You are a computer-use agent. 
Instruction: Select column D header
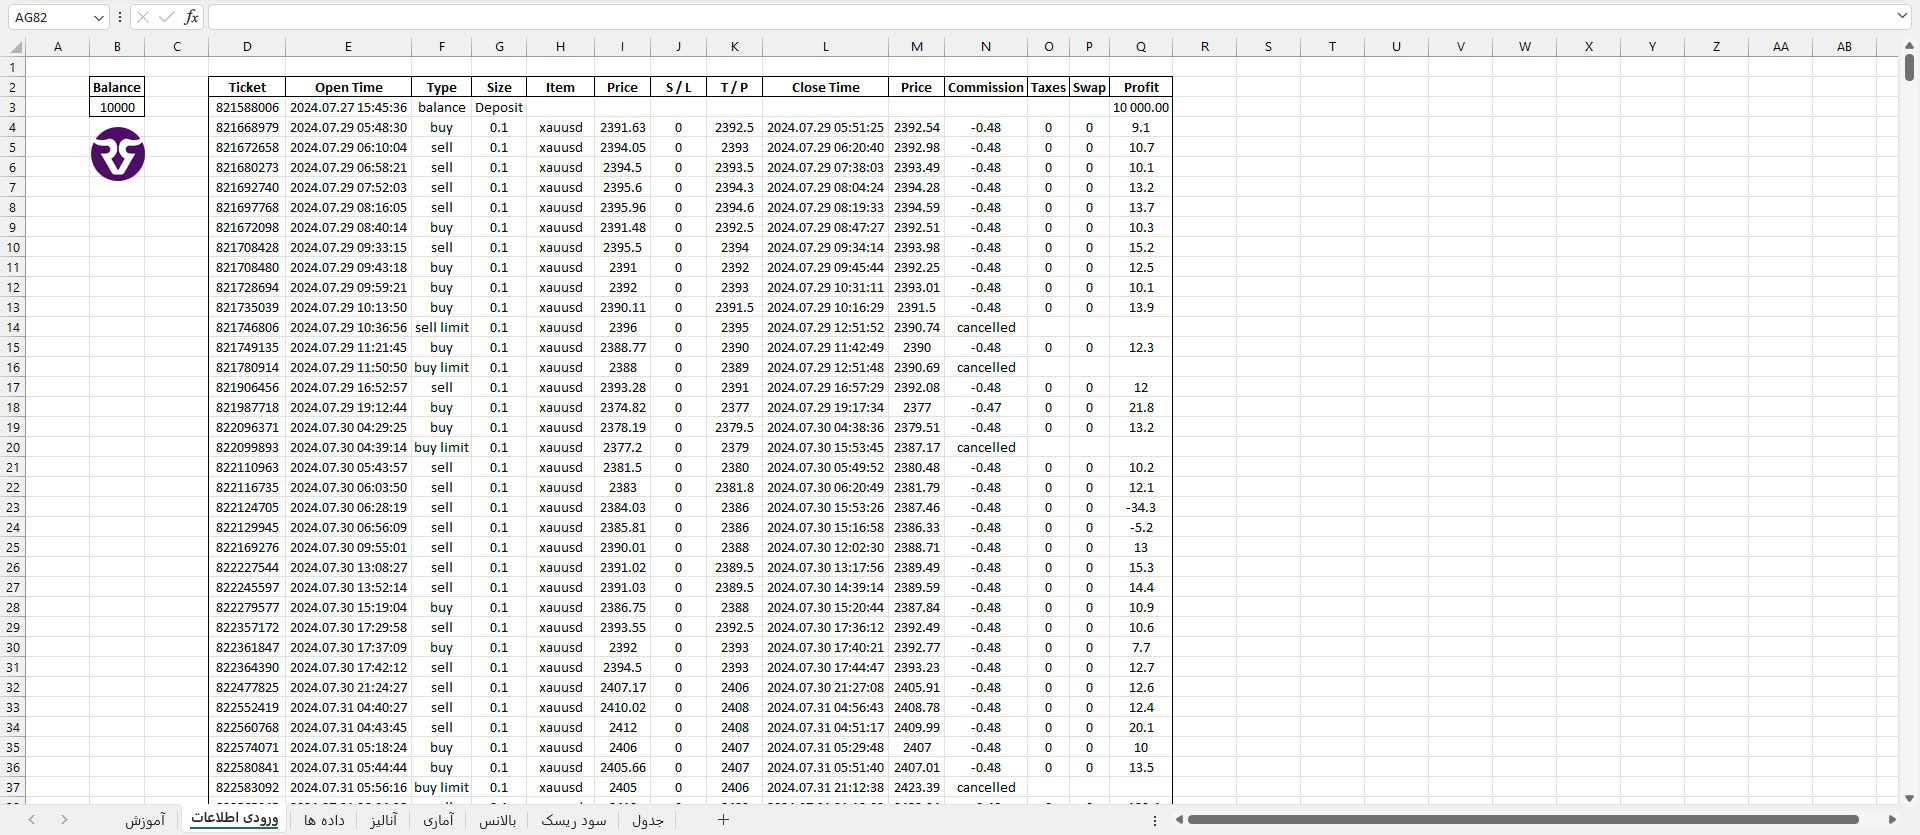[x=247, y=47]
